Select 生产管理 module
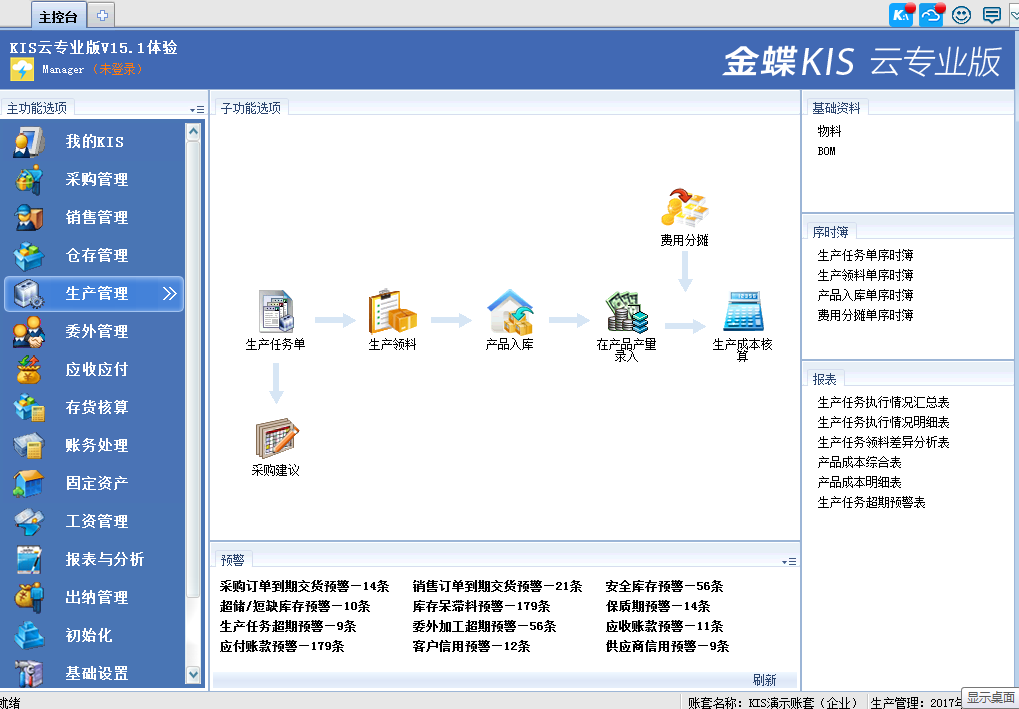This screenshot has height=709, width=1019. point(94,294)
